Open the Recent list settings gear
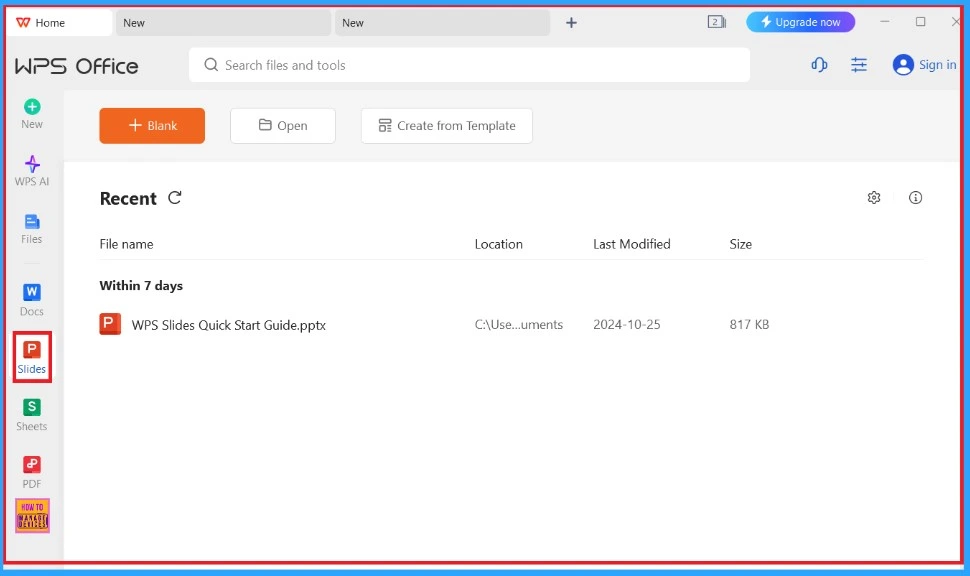The image size is (970, 576). point(874,198)
